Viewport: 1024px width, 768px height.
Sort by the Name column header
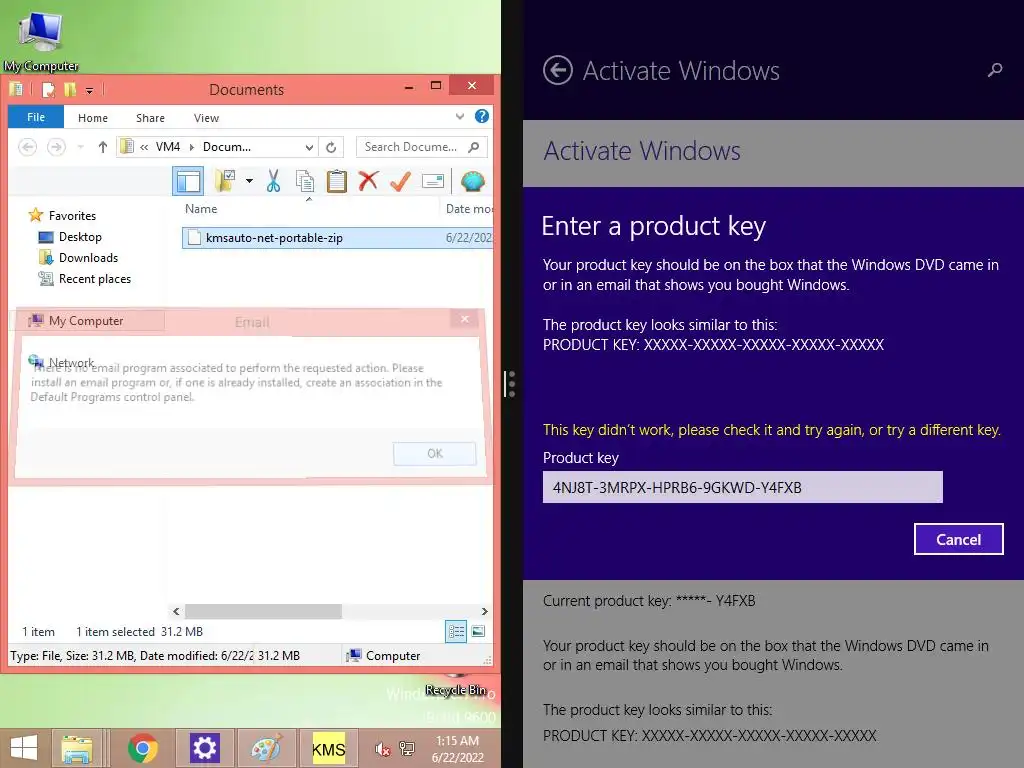coord(200,209)
